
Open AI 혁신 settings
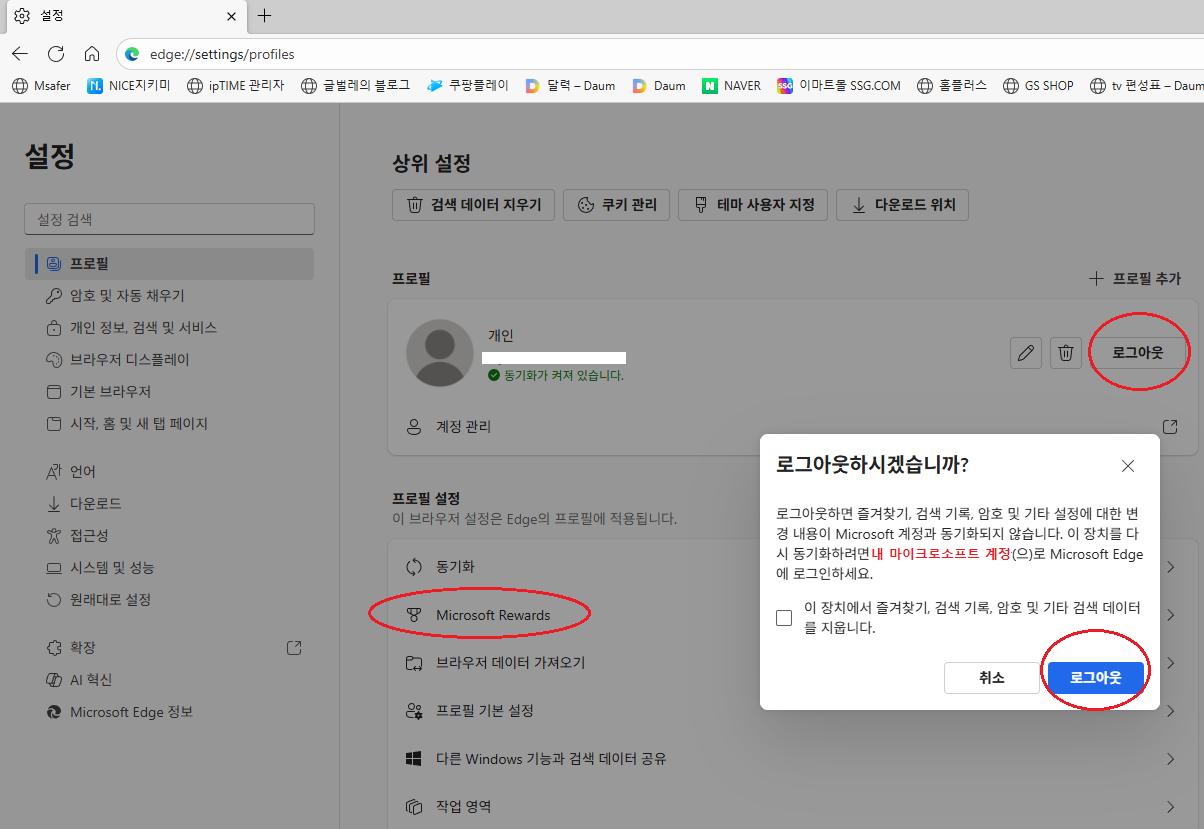(x=169, y=680)
